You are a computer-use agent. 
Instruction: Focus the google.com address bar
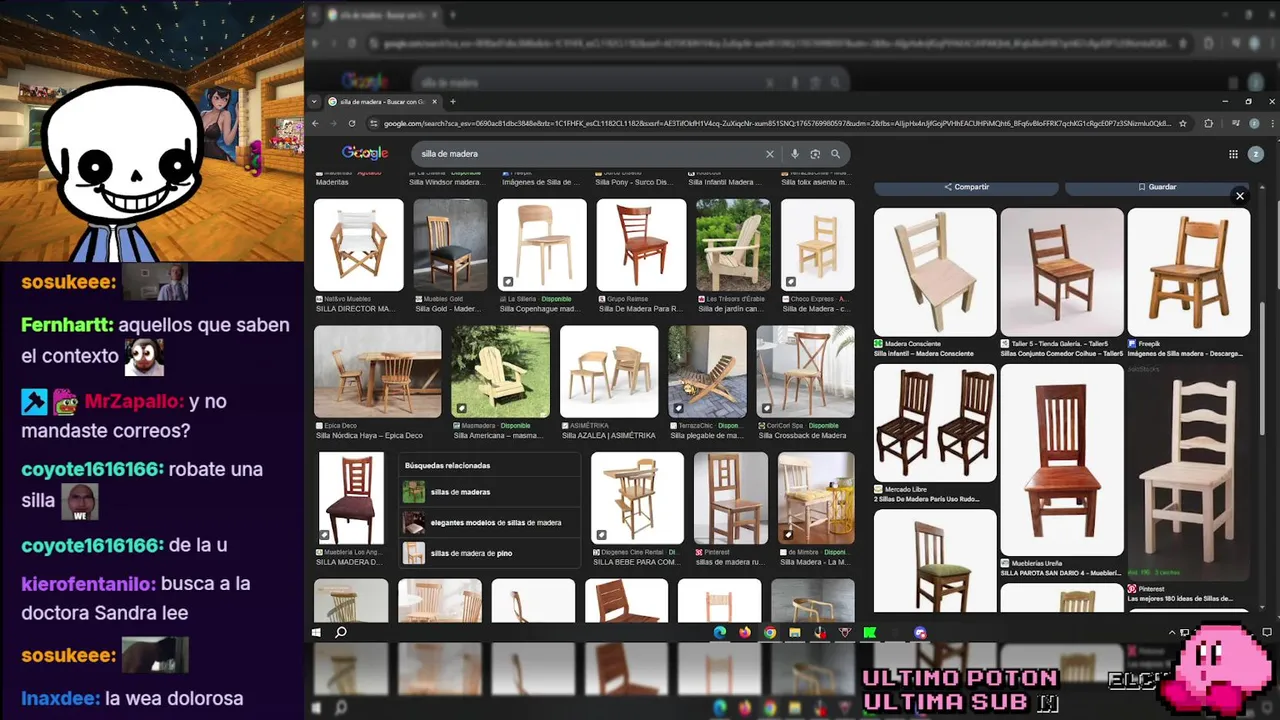[x=777, y=123]
